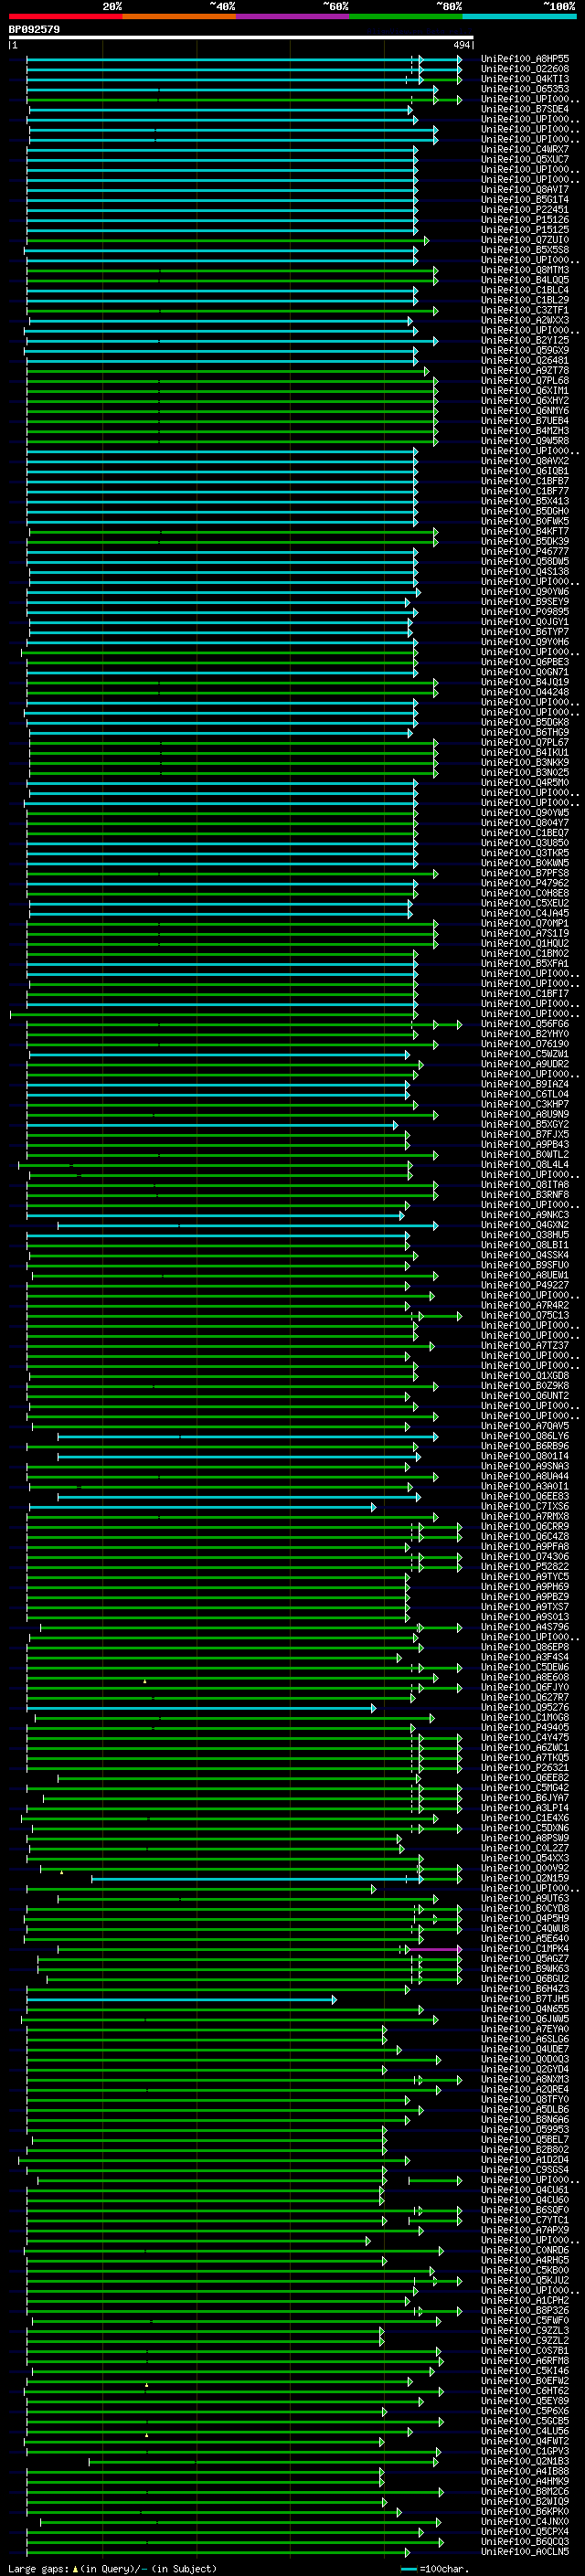Select the UniRef100_C3KHP7 label

tap(525, 1104)
